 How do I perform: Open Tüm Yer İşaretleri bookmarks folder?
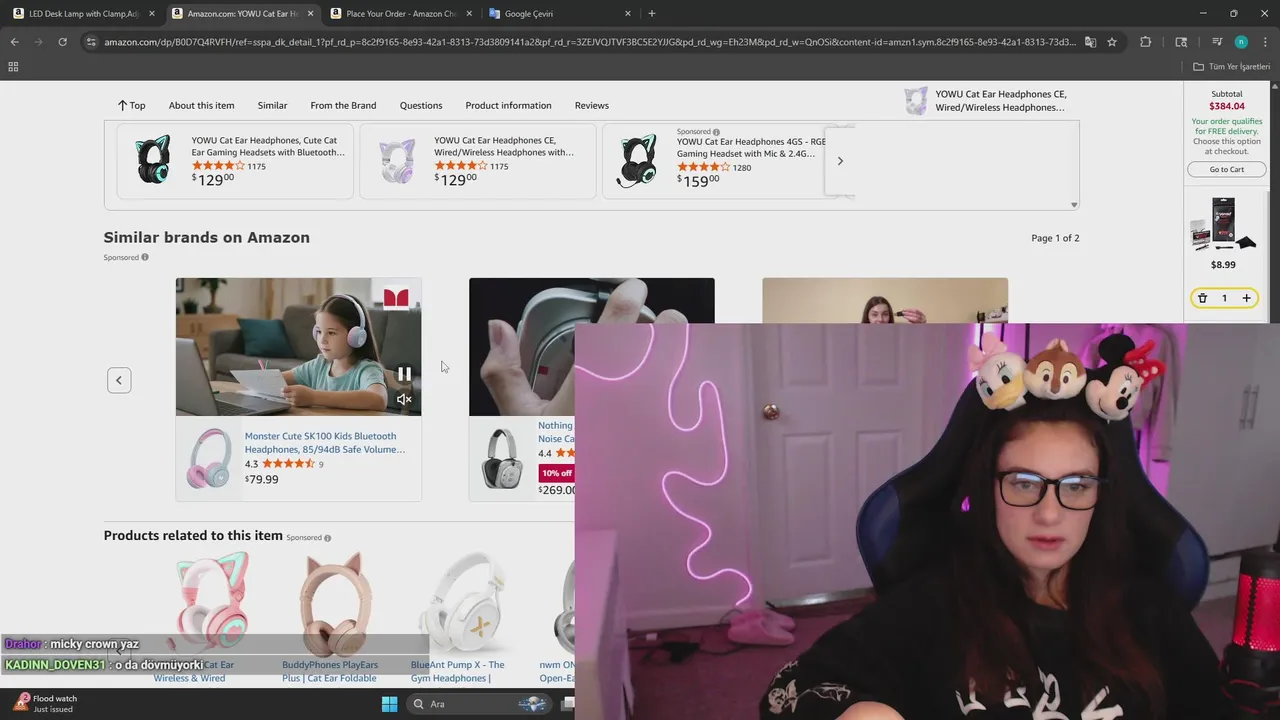coord(1232,67)
